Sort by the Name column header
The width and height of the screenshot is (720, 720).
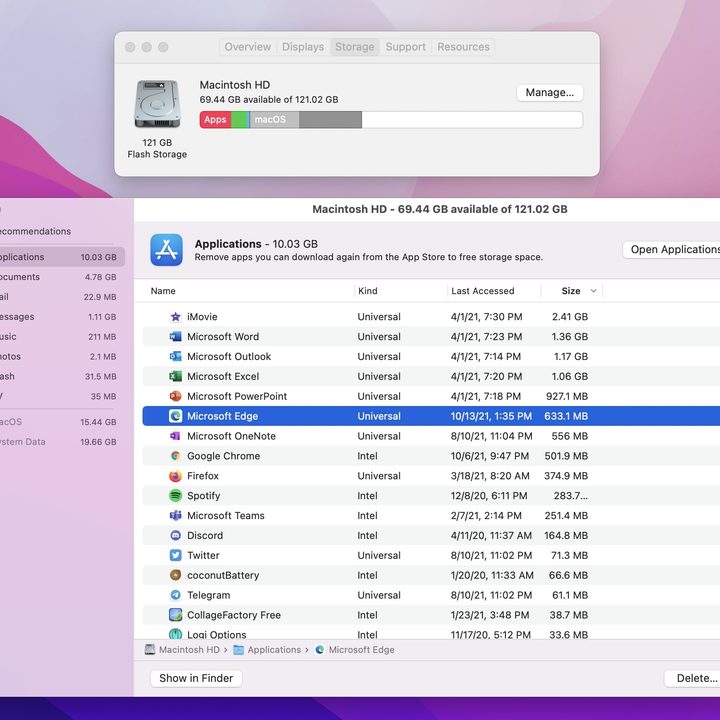pyautogui.click(x=163, y=291)
